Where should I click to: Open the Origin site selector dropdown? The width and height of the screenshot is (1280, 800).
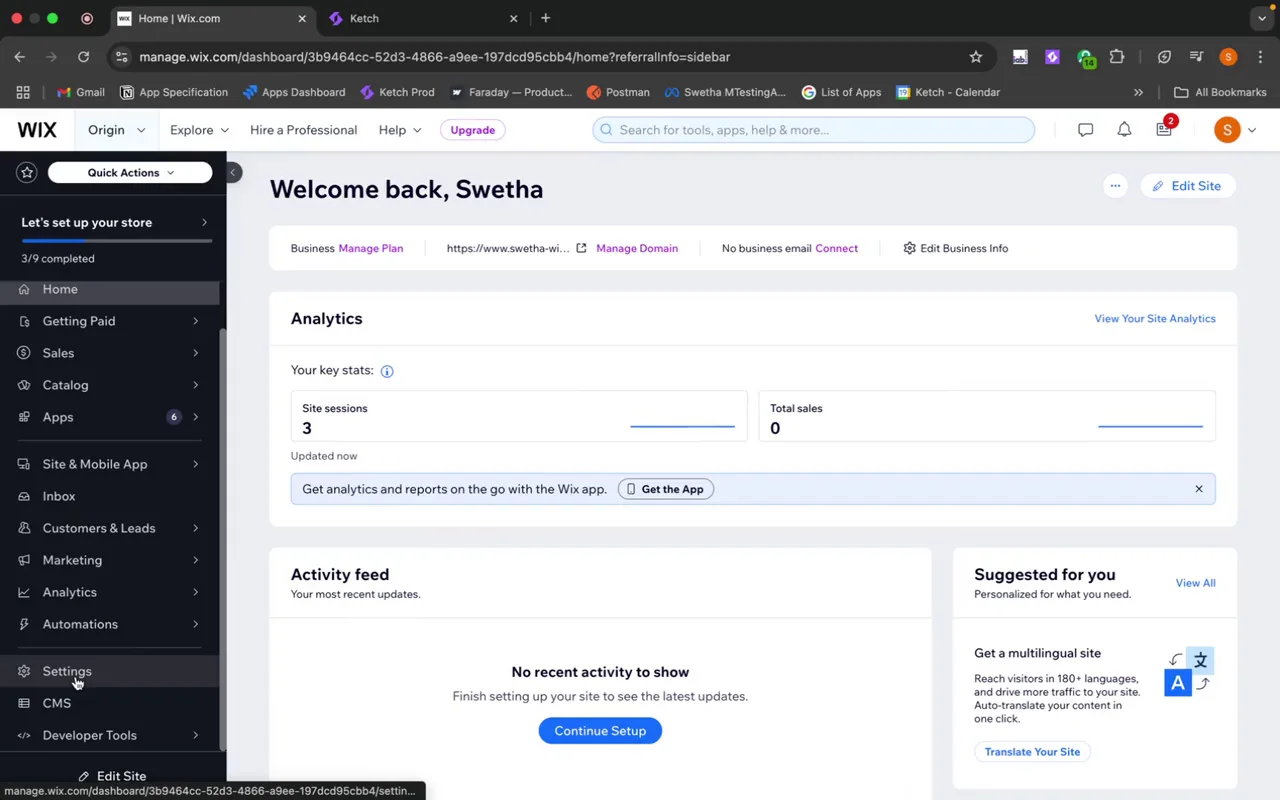(117, 130)
